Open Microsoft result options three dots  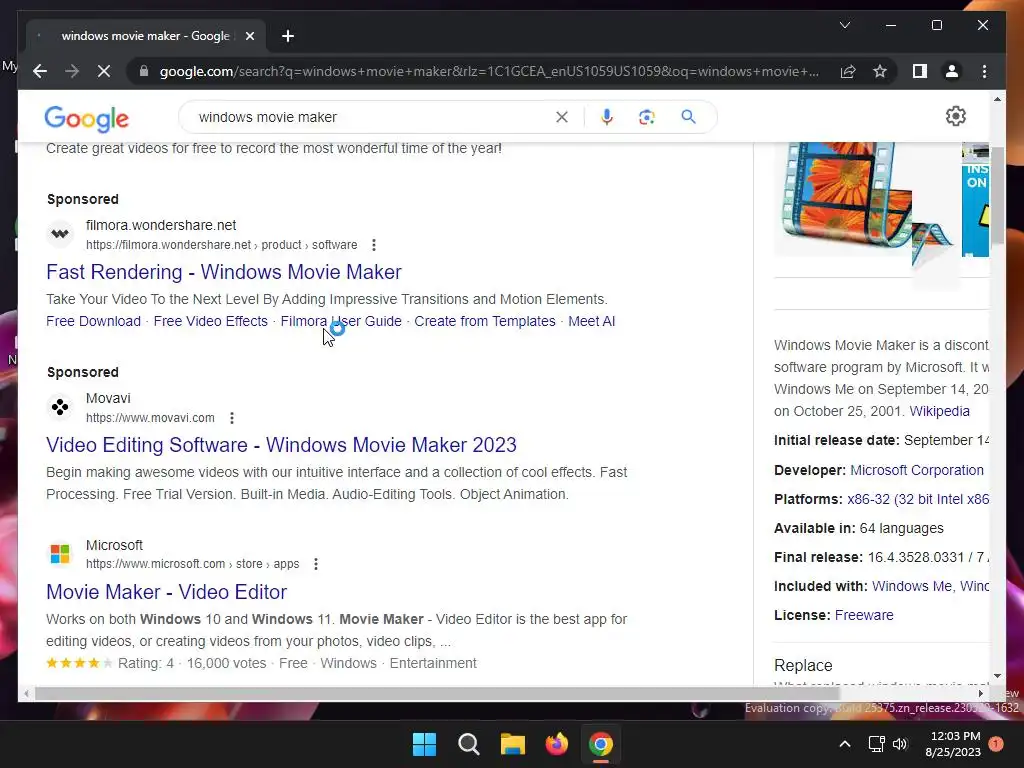click(315, 564)
